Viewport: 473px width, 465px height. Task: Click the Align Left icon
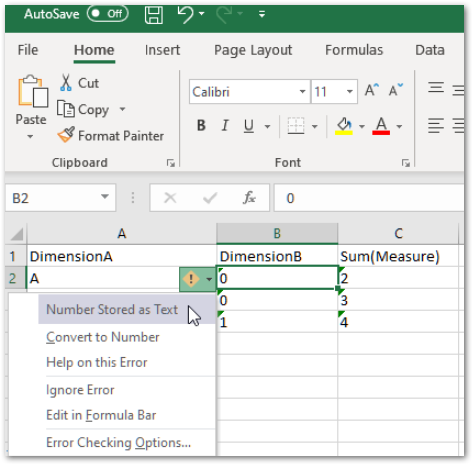pyautogui.click(x=436, y=126)
